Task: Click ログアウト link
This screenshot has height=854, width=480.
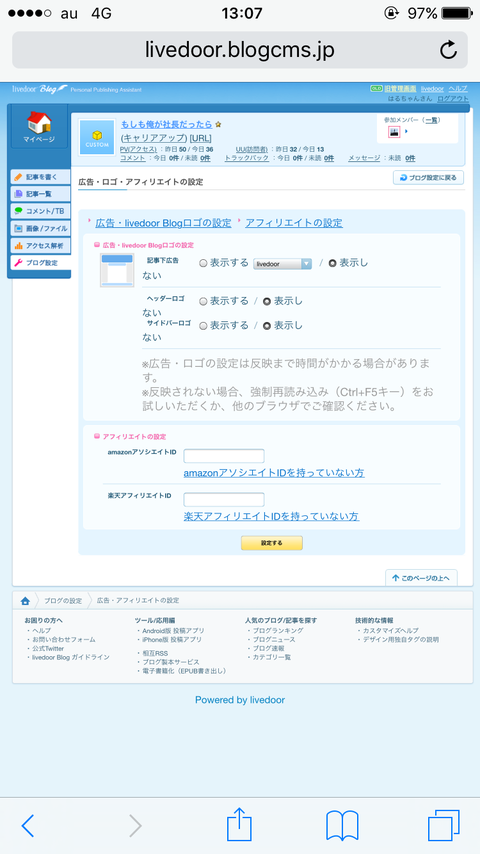Action: [x=452, y=99]
